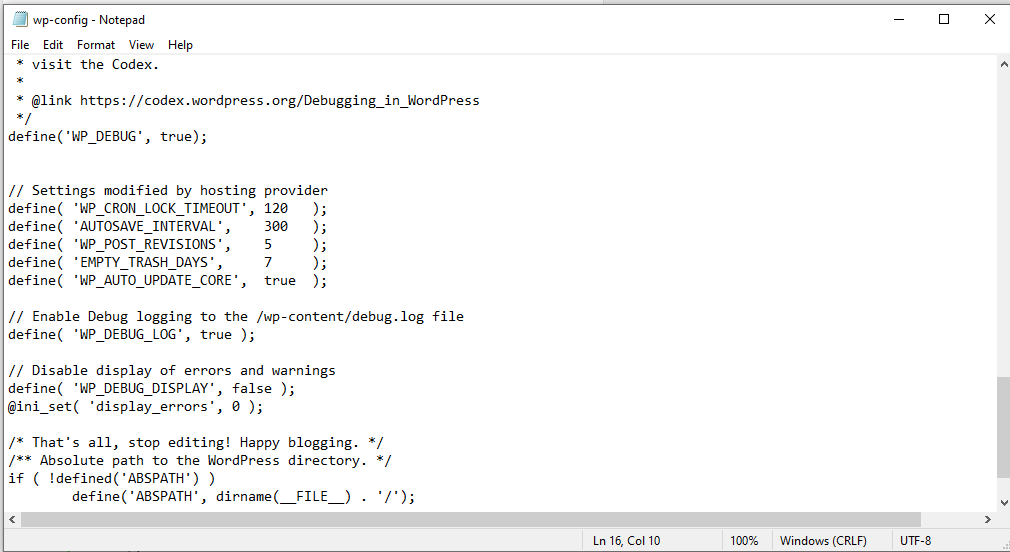Click the 'Happy blogging' comment line

[196, 443]
